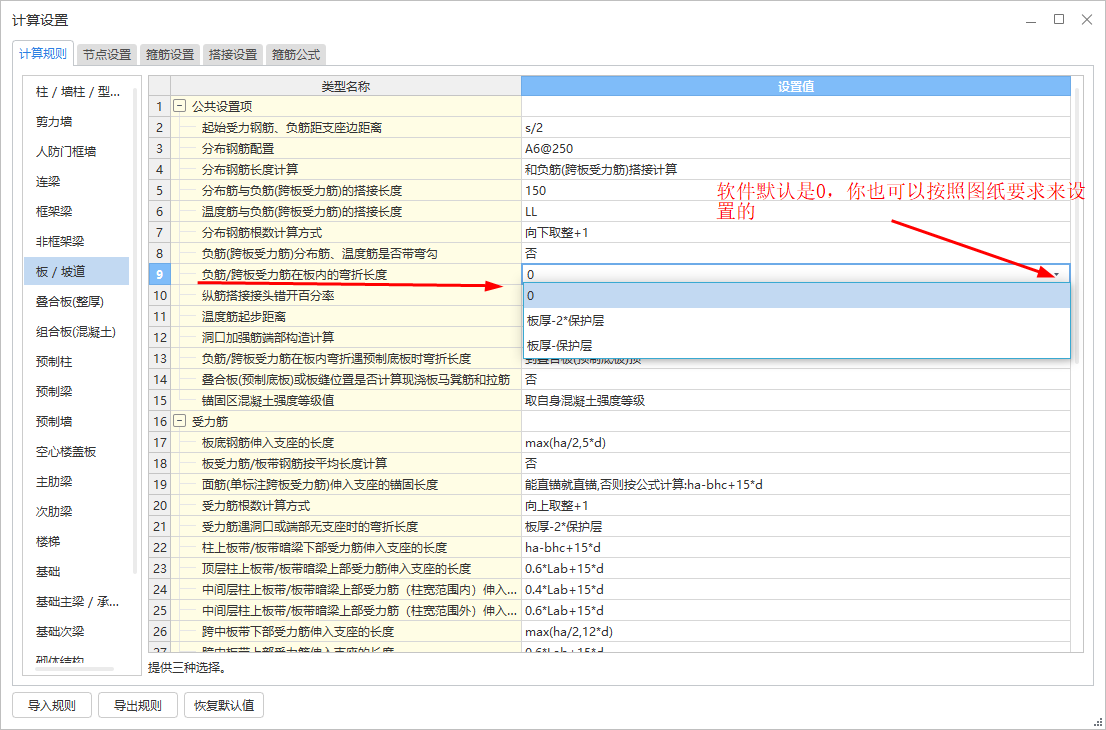Click the 向上取整+1 value cell
The image size is (1106, 730).
coord(796,506)
